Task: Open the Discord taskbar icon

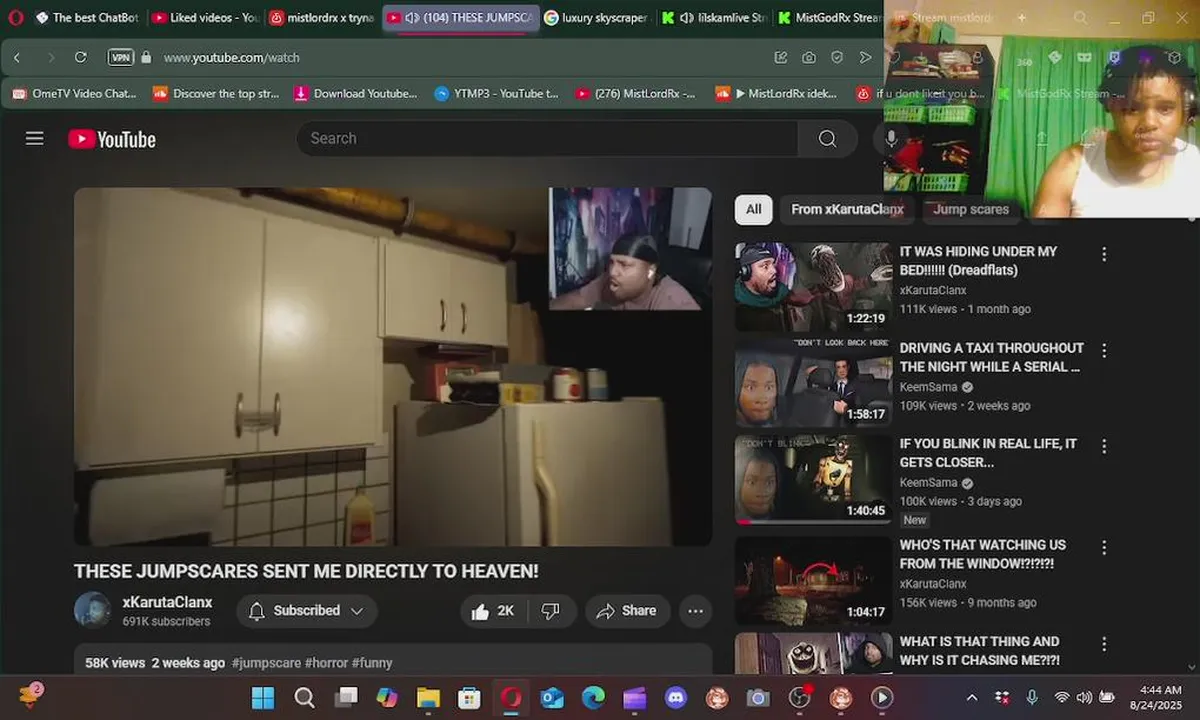Action: click(676, 697)
